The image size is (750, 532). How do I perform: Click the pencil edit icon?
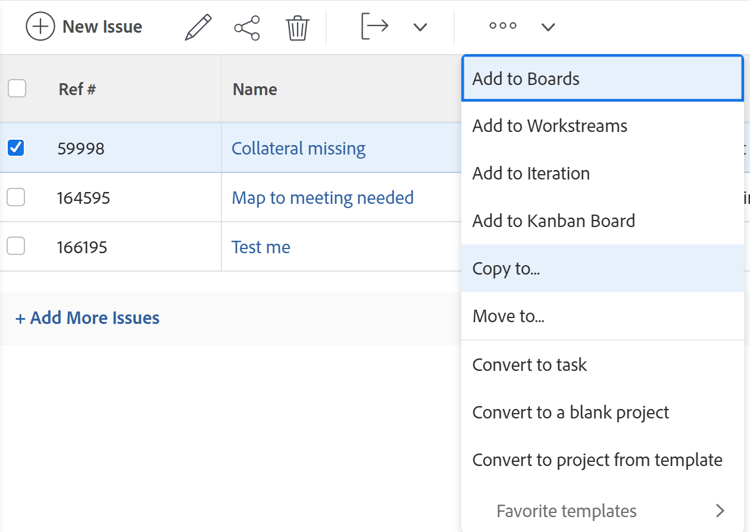[198, 27]
